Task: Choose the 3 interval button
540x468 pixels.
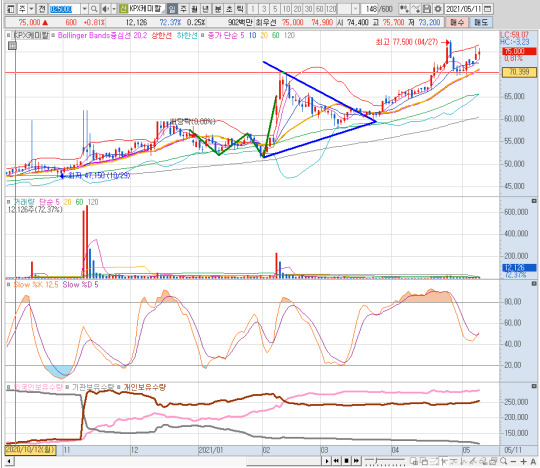Action: 264,9
